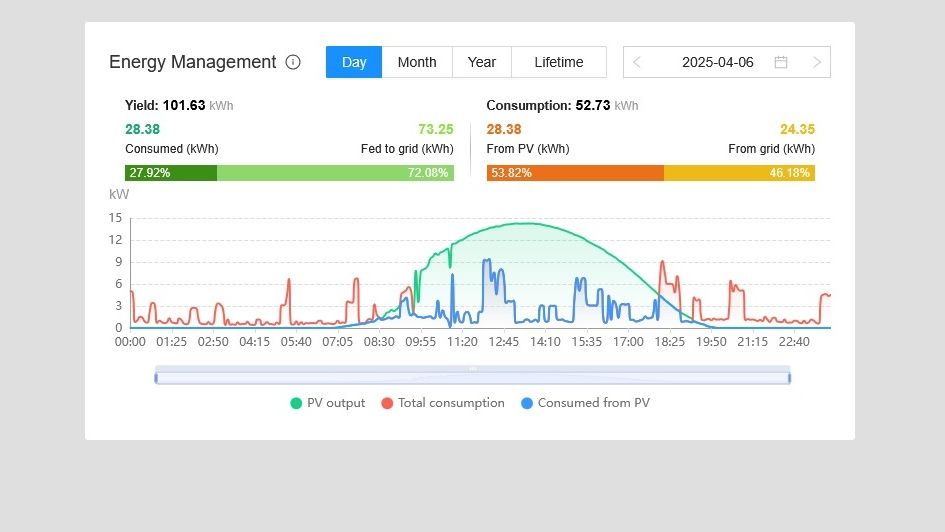Image resolution: width=945 pixels, height=532 pixels.
Task: Go to previous day arrow
Action: point(637,62)
